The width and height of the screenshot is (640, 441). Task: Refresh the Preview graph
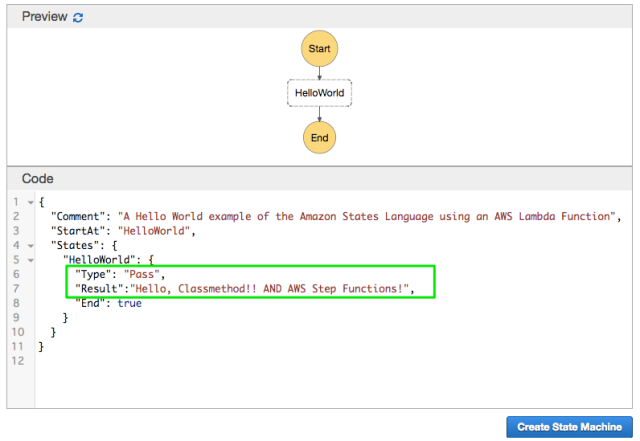coord(78,17)
